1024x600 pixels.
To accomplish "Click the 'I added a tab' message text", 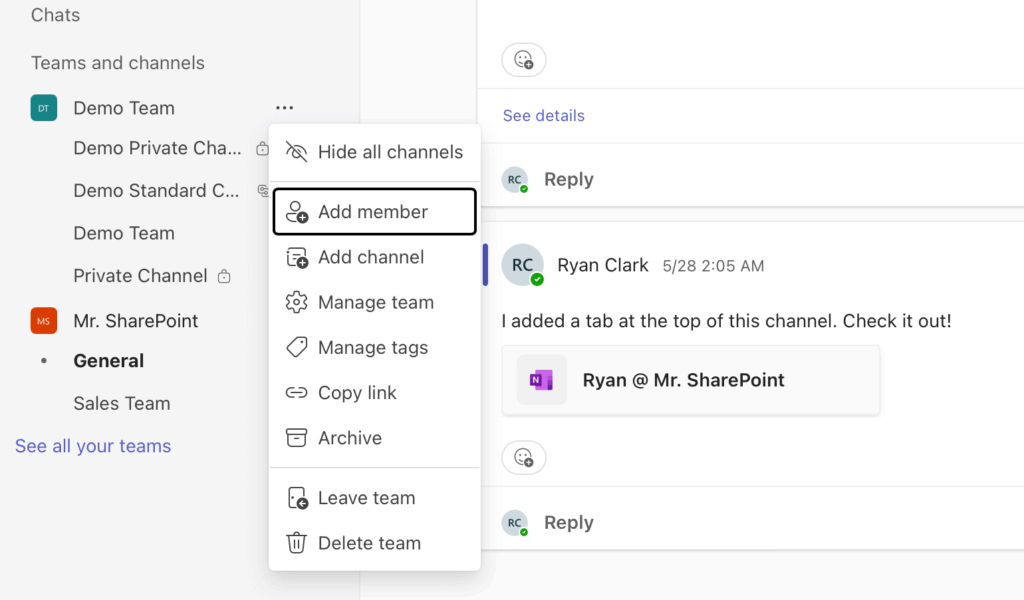I will tap(726, 321).
